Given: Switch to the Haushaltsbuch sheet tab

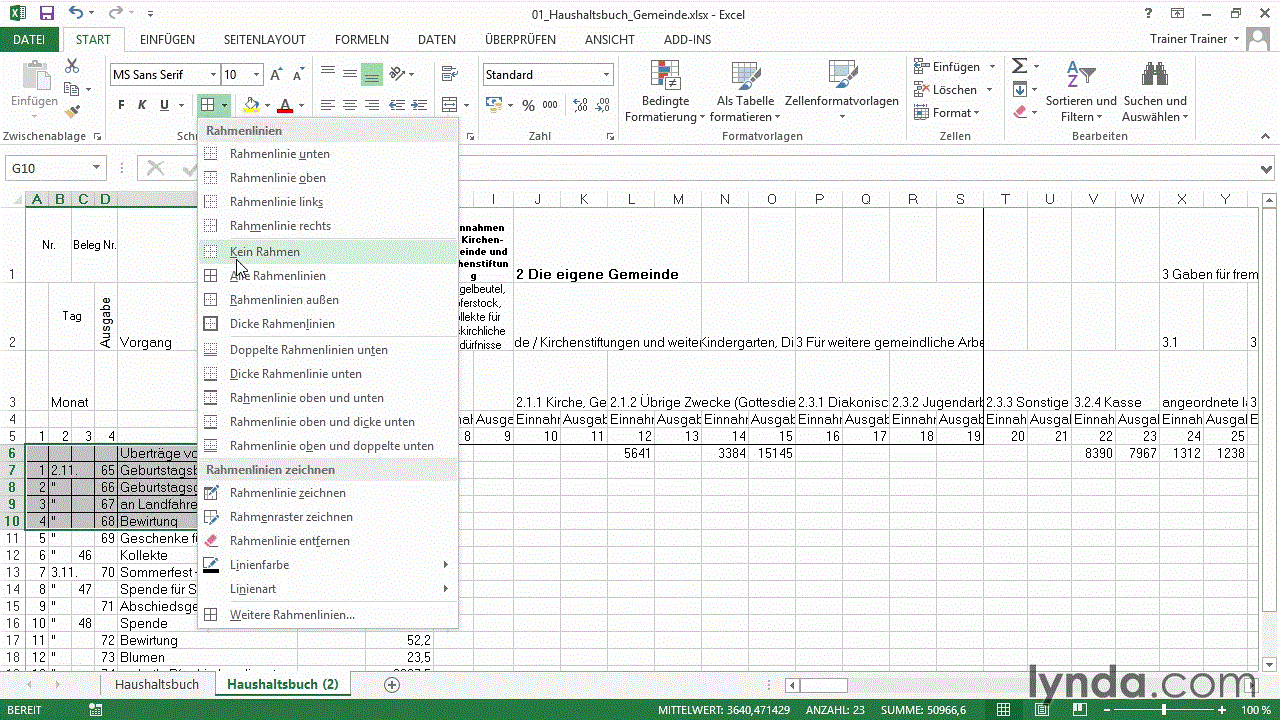Looking at the screenshot, I should click(157, 685).
